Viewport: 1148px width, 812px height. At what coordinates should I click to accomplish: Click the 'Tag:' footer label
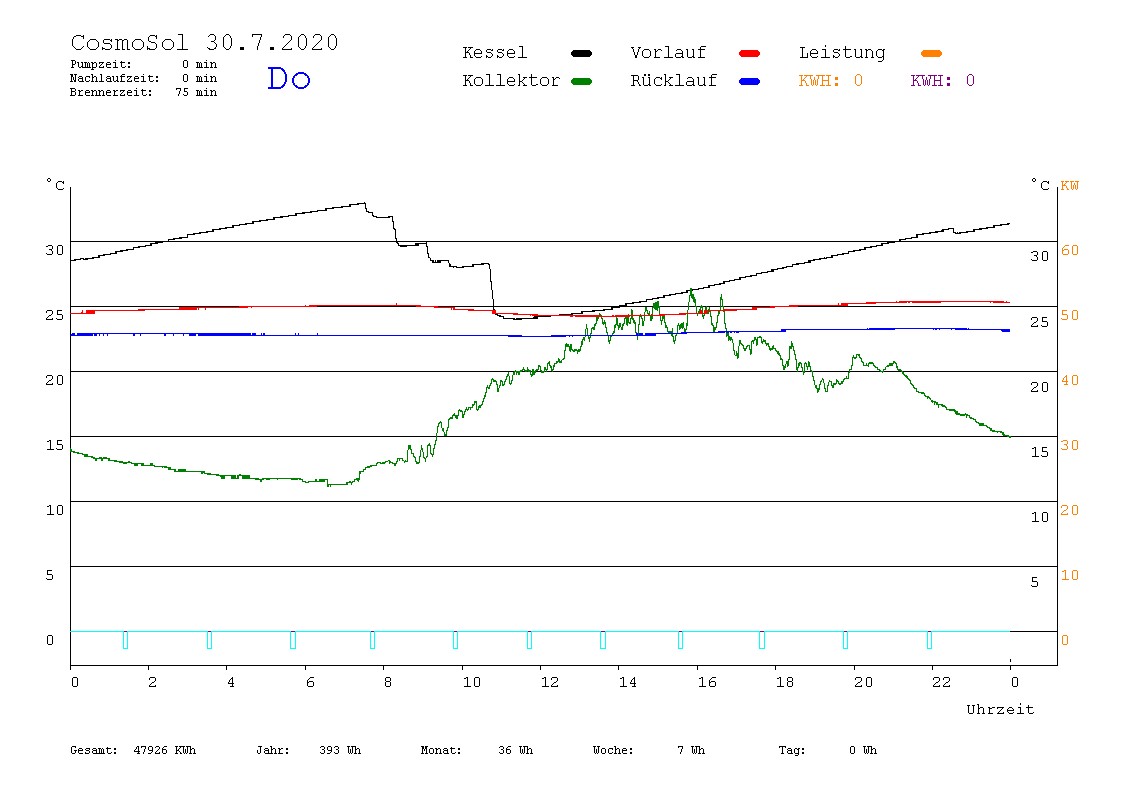(792, 750)
